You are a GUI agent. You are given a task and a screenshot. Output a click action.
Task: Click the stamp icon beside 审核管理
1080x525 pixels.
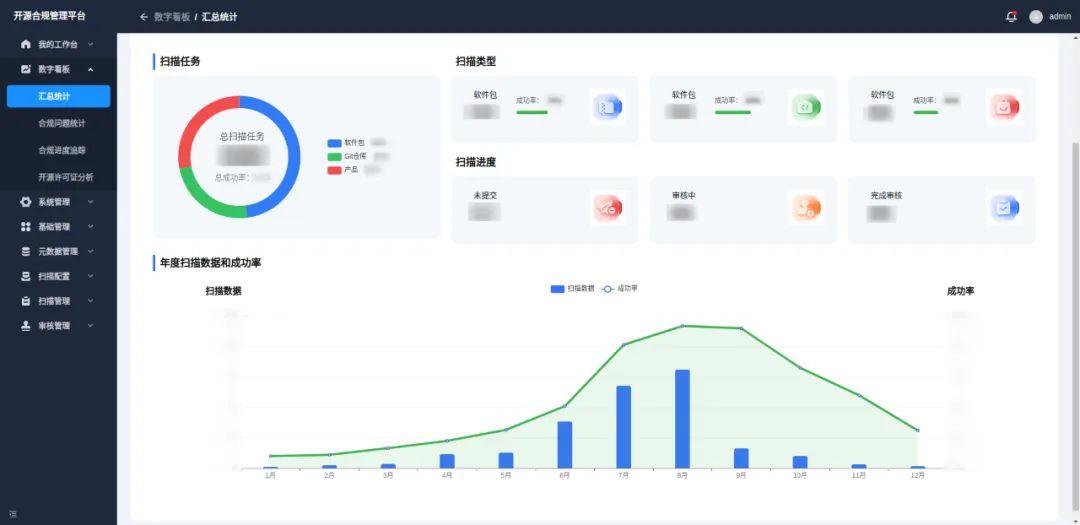coord(26,326)
